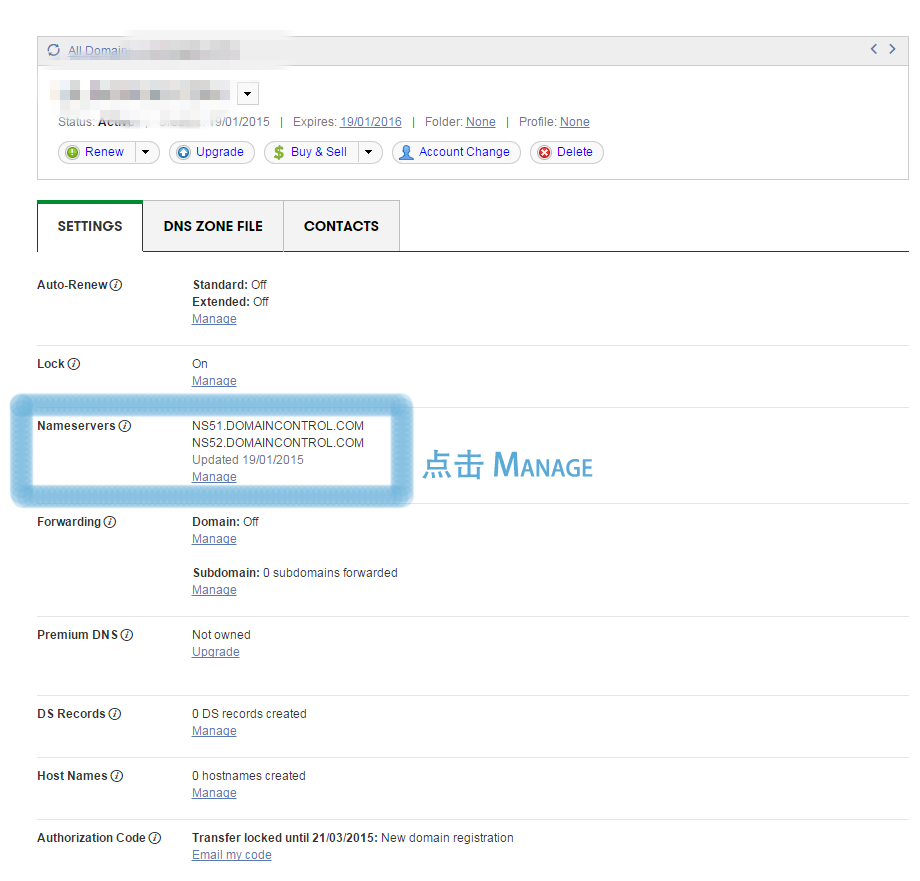Click the Nameservers info icon
The image size is (920, 881).
pyautogui.click(x=125, y=426)
